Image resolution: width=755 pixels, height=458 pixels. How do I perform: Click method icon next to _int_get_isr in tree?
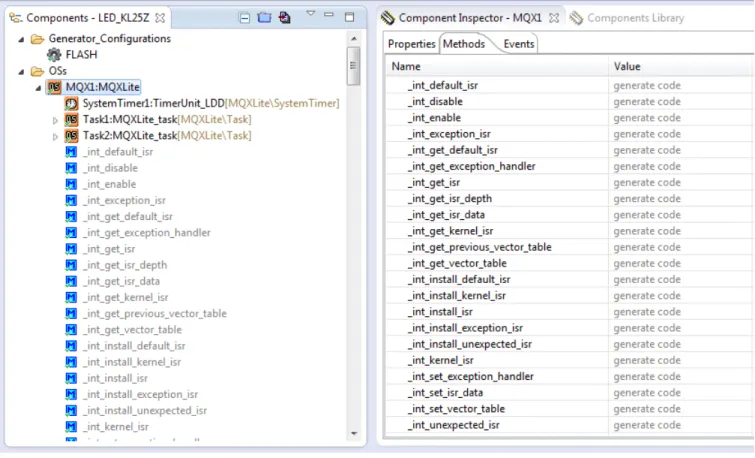click(x=71, y=249)
